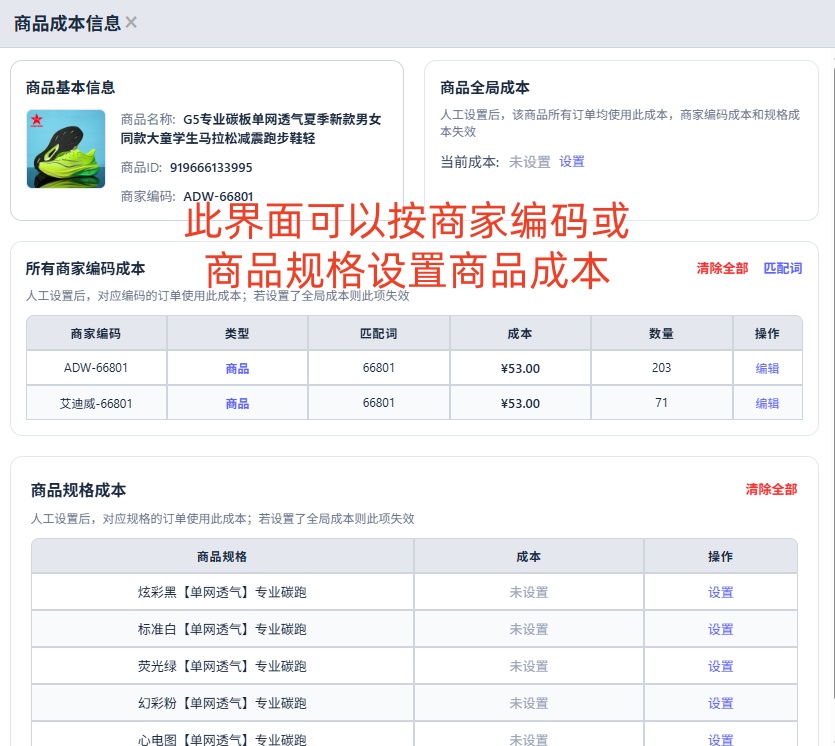Viewport: 835px width, 746px height.
Task: Click ¥53.00 cost in 艾迪威-66801 row
Action: (520, 404)
